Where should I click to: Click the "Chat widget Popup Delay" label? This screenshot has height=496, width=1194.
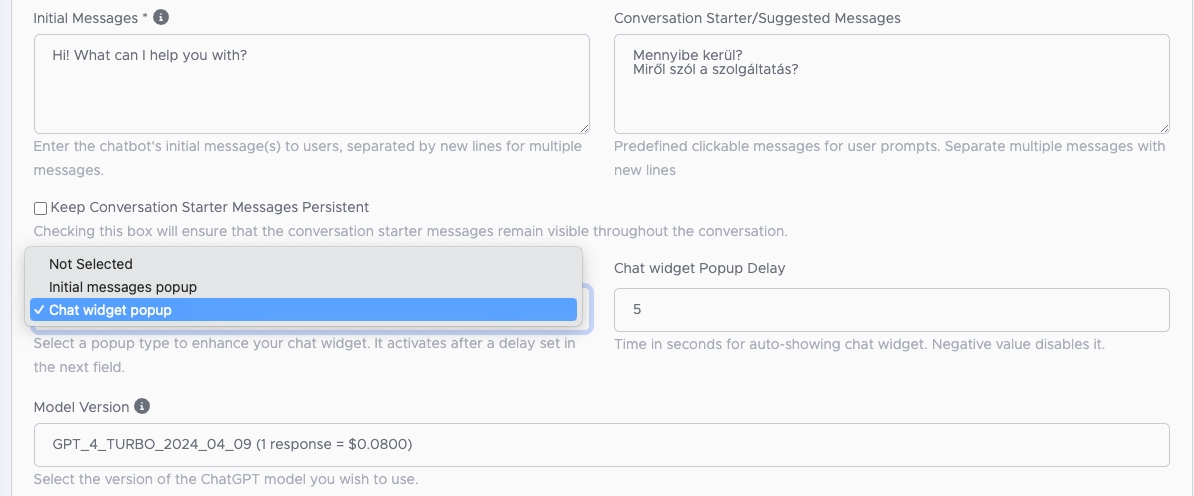(x=699, y=268)
